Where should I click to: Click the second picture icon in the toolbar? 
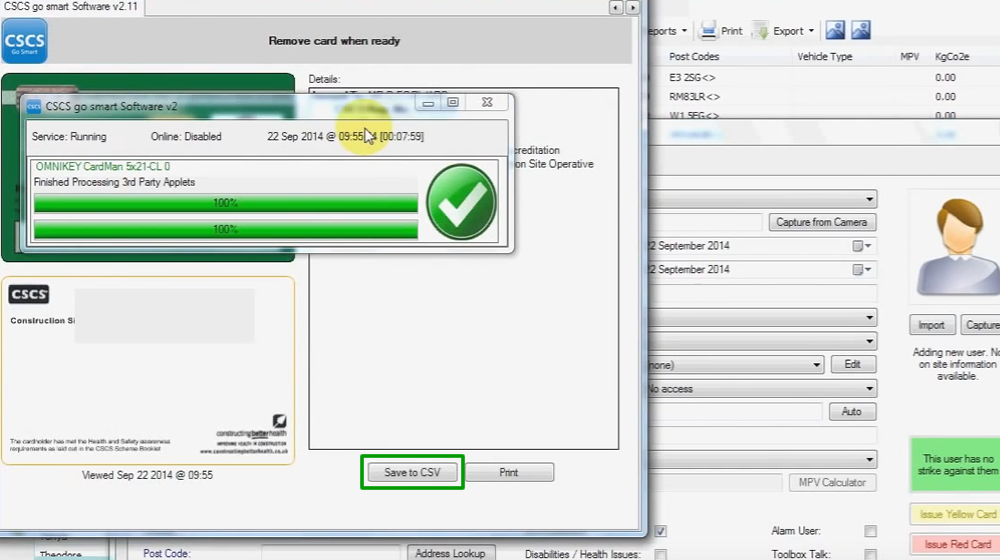tap(860, 31)
